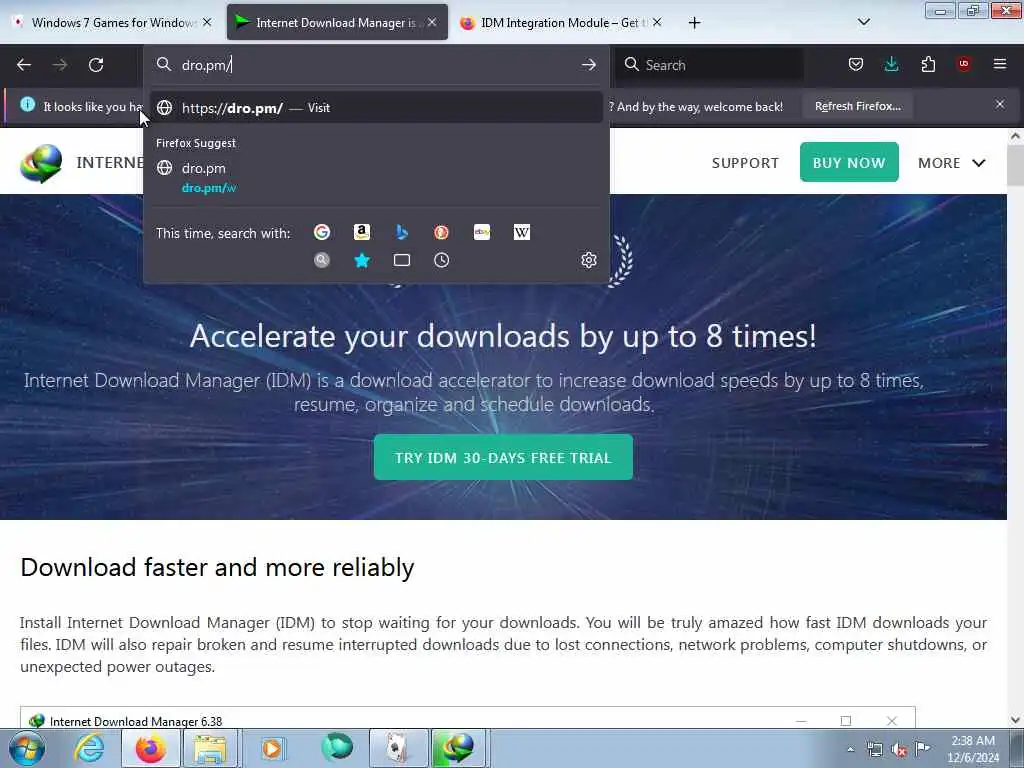Select the grey magnifier search engine icon
This screenshot has height=768, width=1024.
coord(322,261)
